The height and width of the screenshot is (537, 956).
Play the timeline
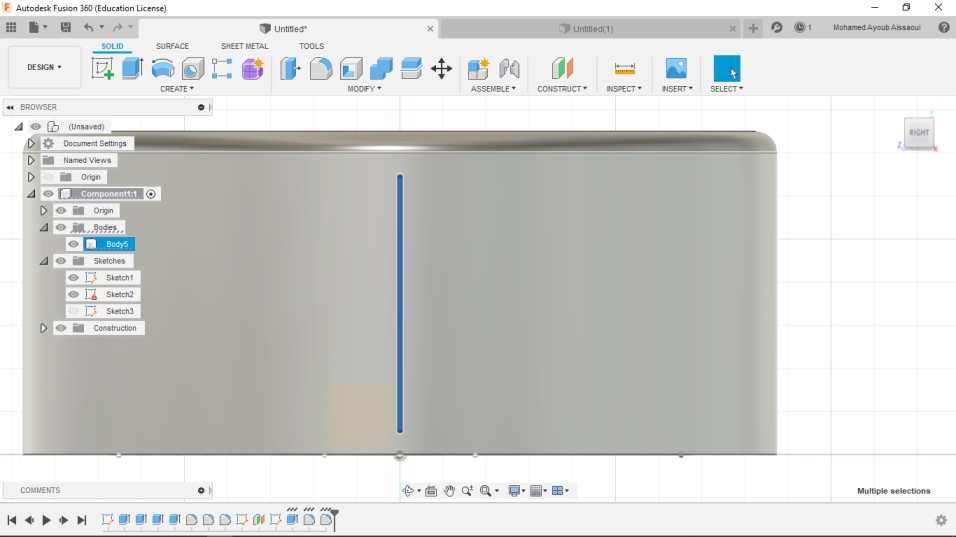tap(46, 520)
